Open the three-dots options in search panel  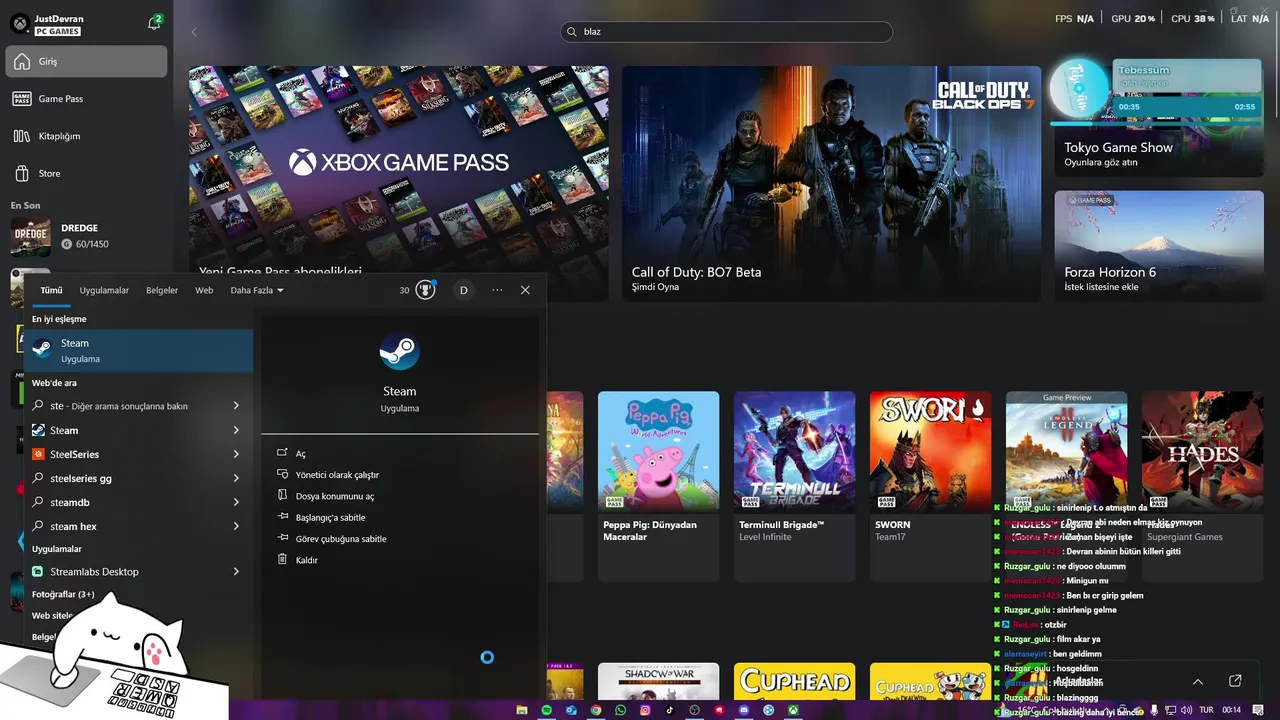point(497,290)
